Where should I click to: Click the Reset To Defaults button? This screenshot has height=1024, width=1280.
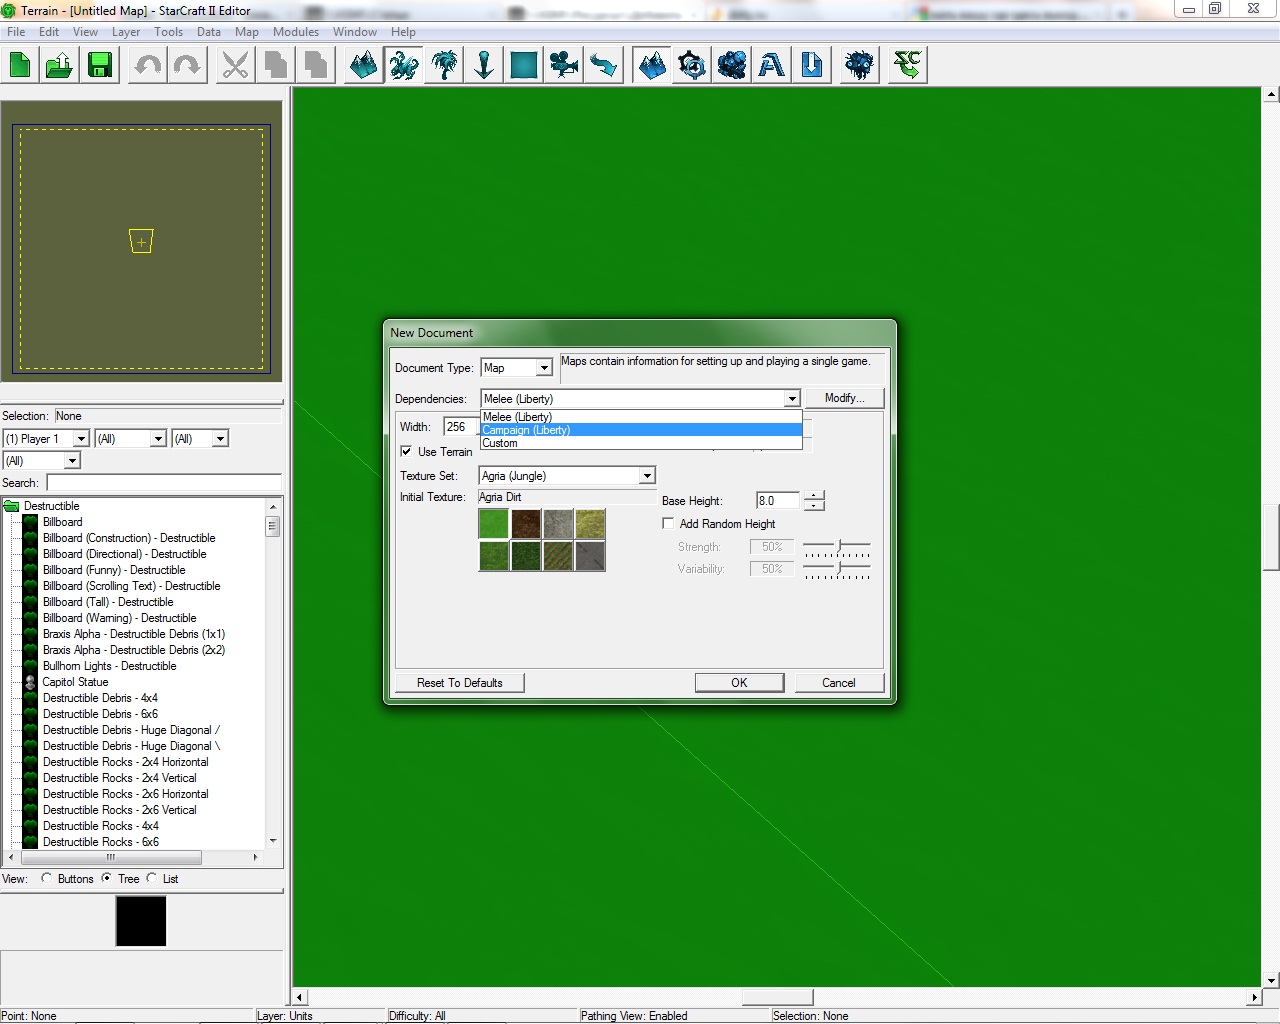point(460,683)
